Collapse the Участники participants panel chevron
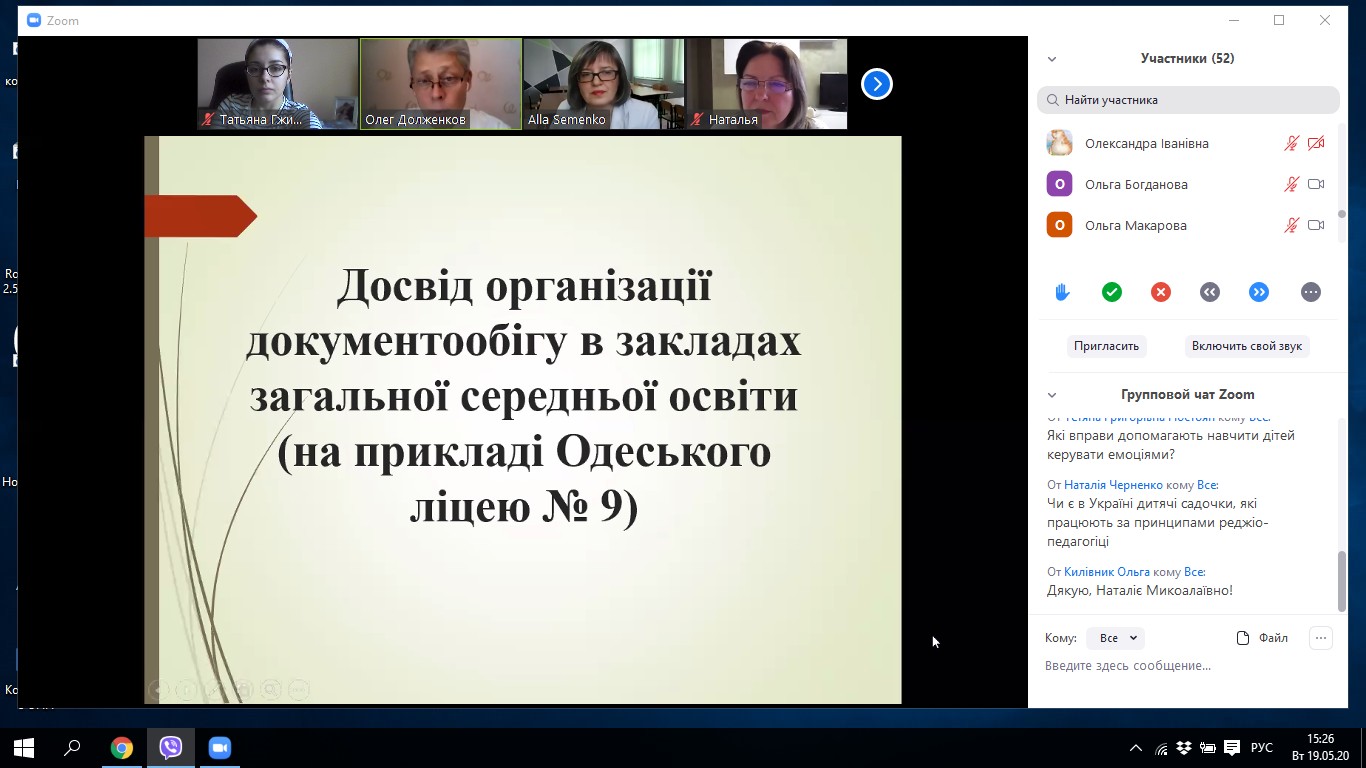This screenshot has height=768, width=1366. [1051, 59]
